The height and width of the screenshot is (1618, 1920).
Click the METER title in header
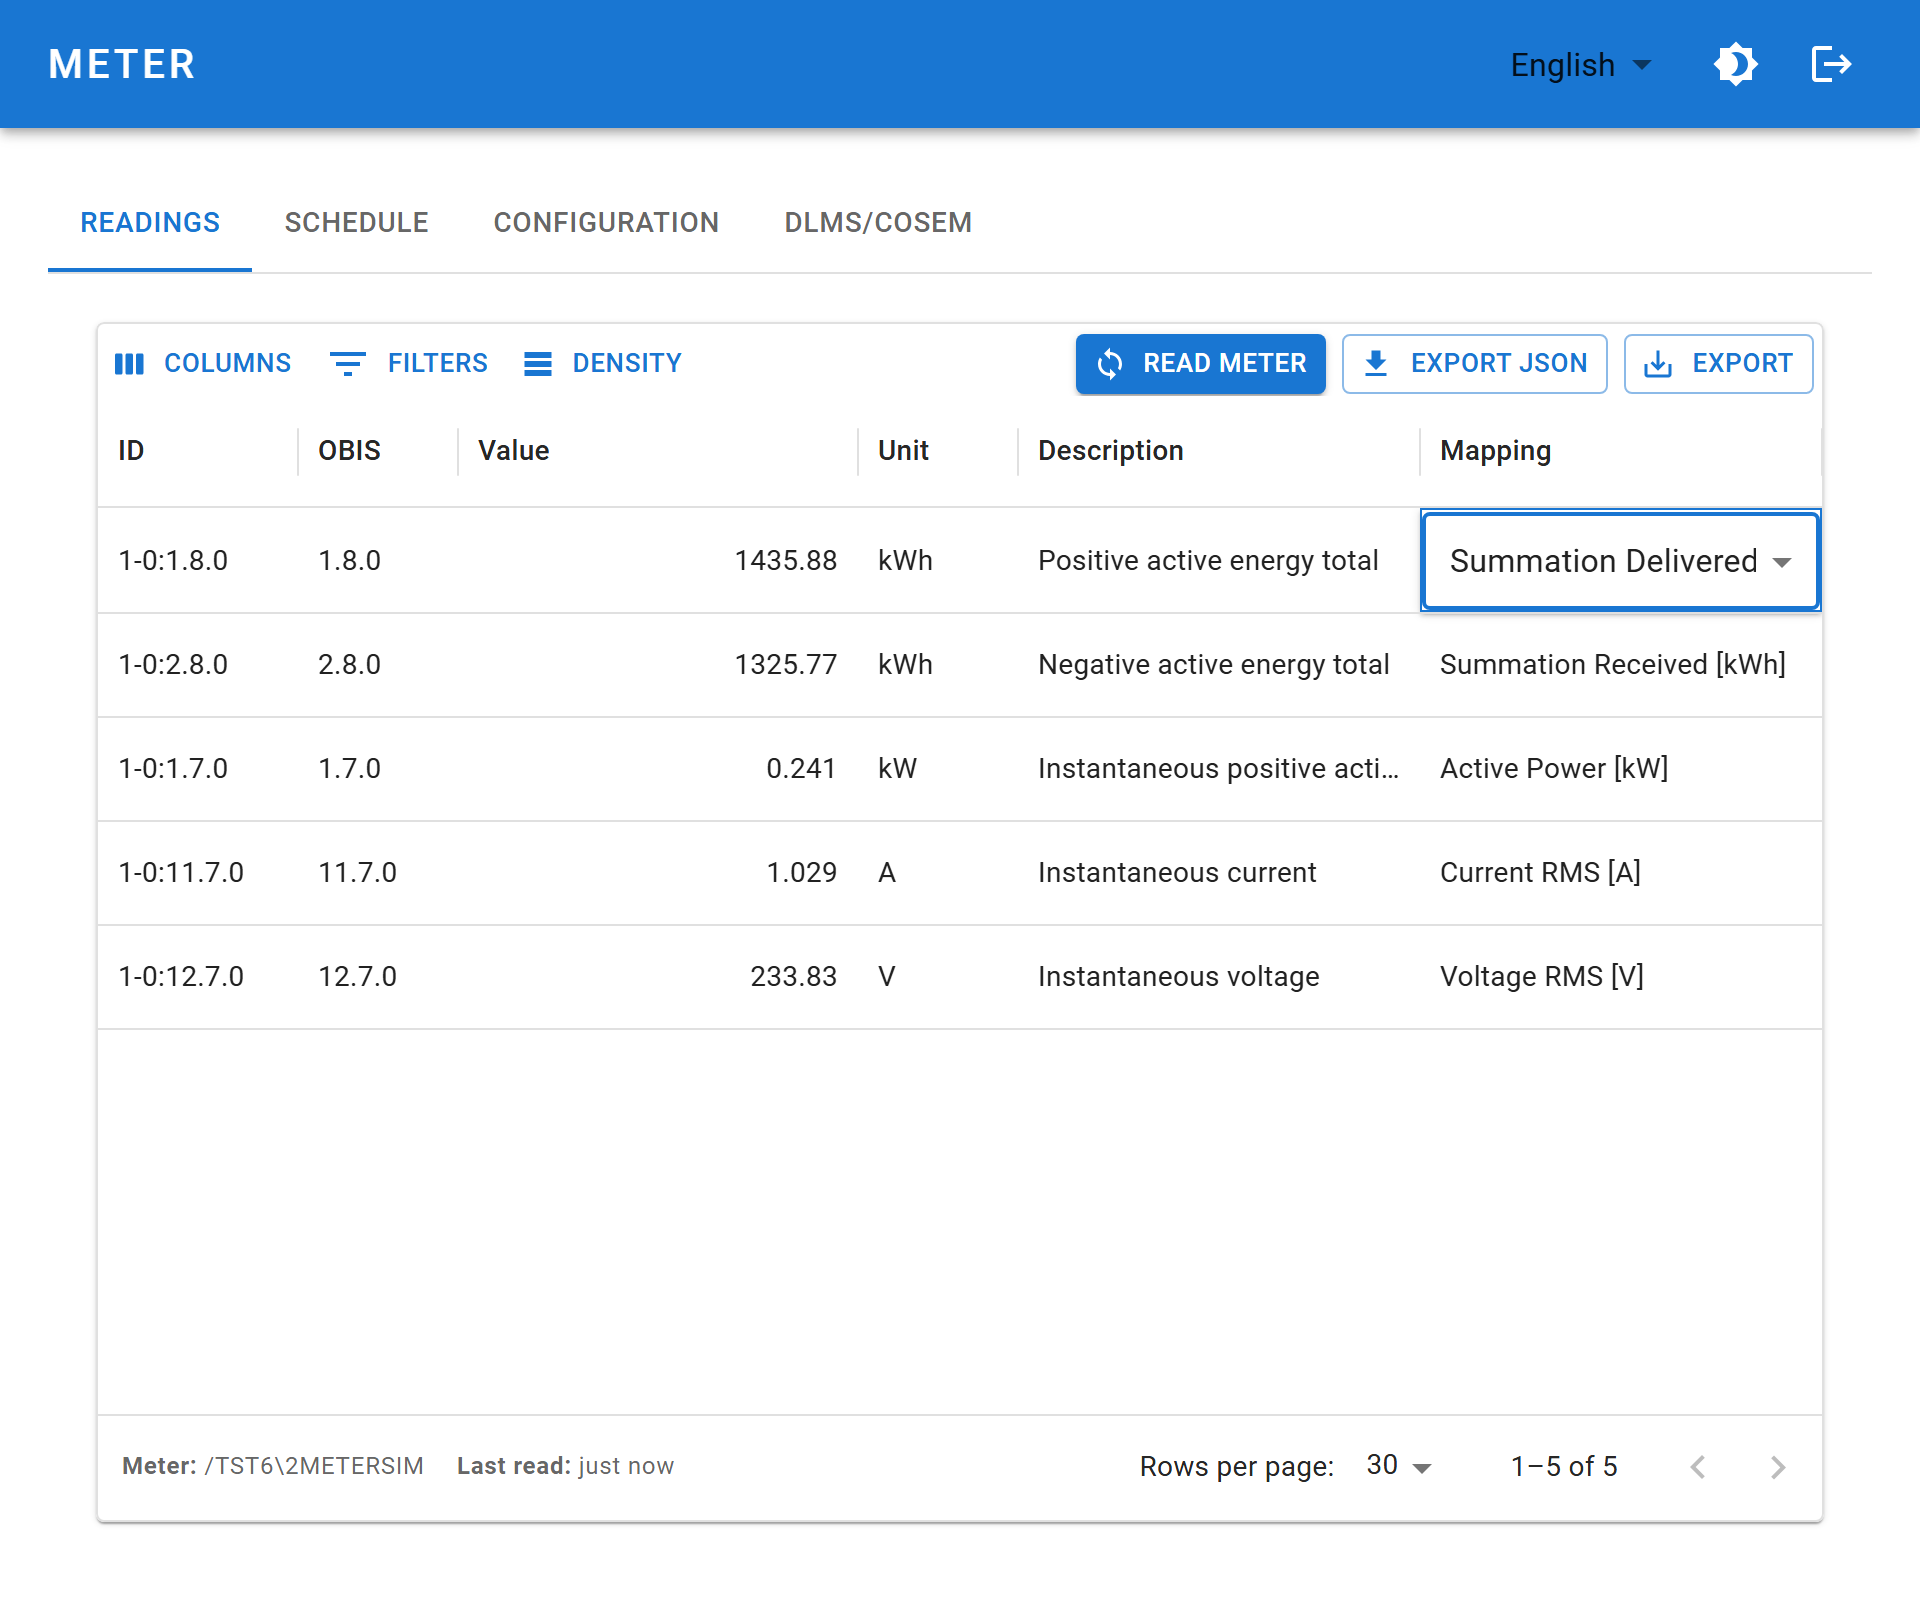tap(122, 65)
